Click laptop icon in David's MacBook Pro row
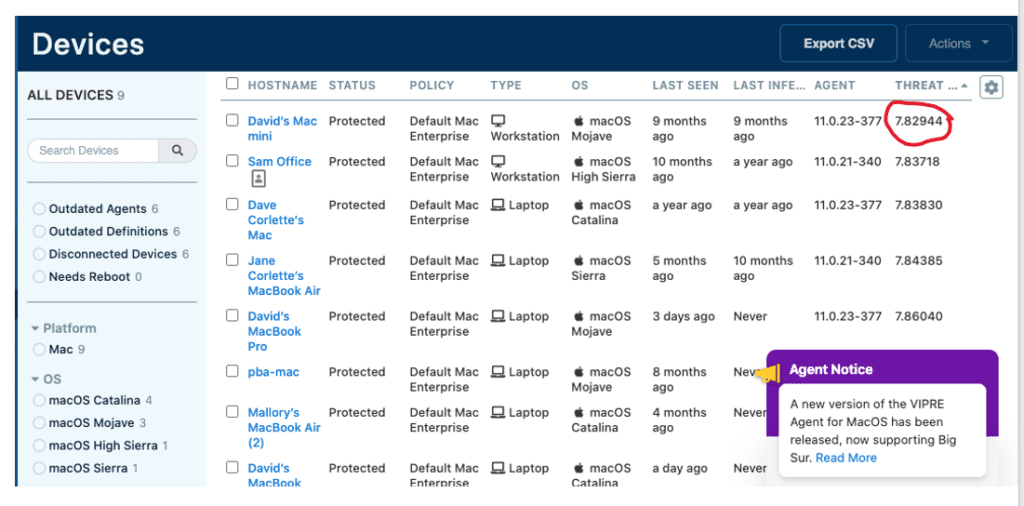 [498, 316]
